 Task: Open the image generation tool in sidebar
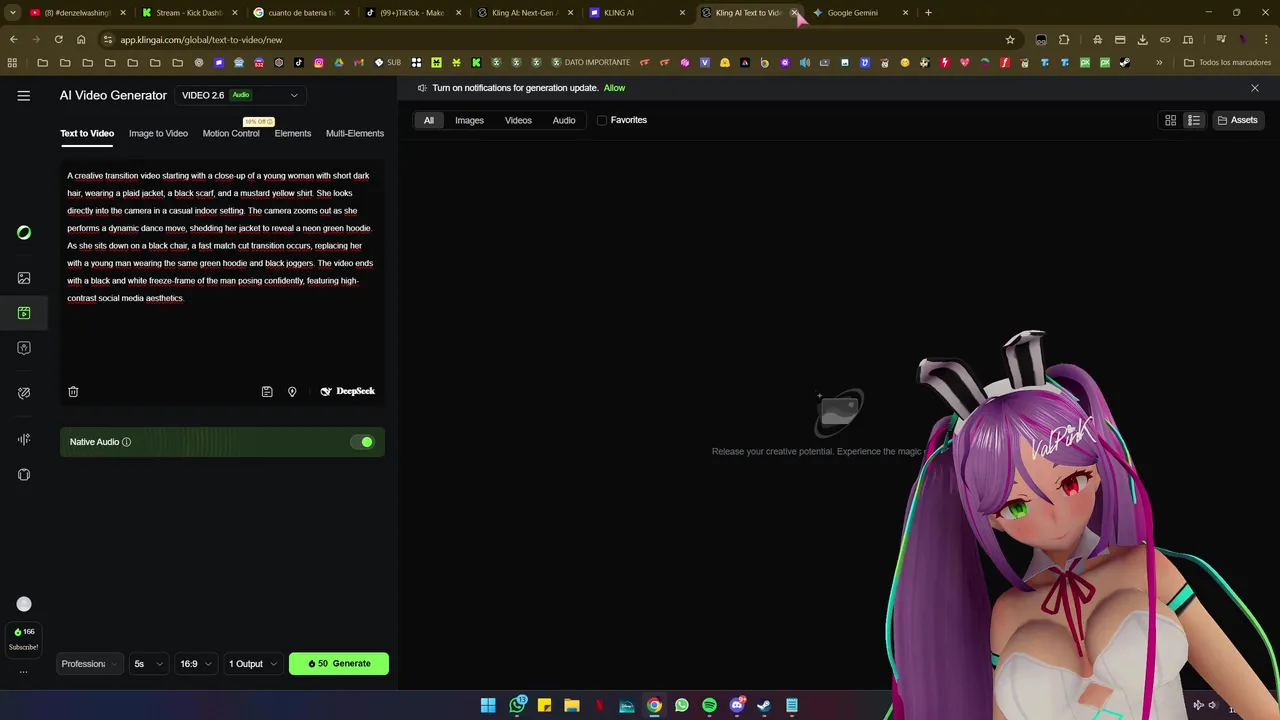pyautogui.click(x=24, y=278)
